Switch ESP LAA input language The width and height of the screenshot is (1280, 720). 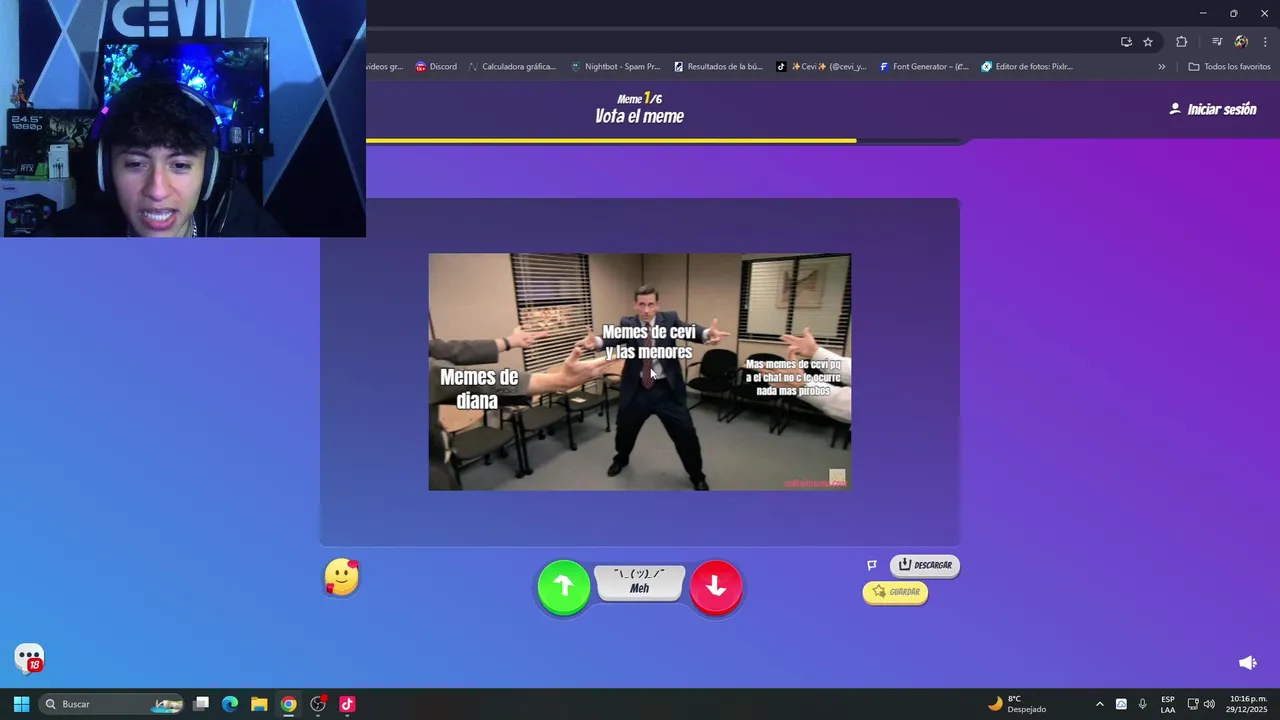tap(1168, 704)
